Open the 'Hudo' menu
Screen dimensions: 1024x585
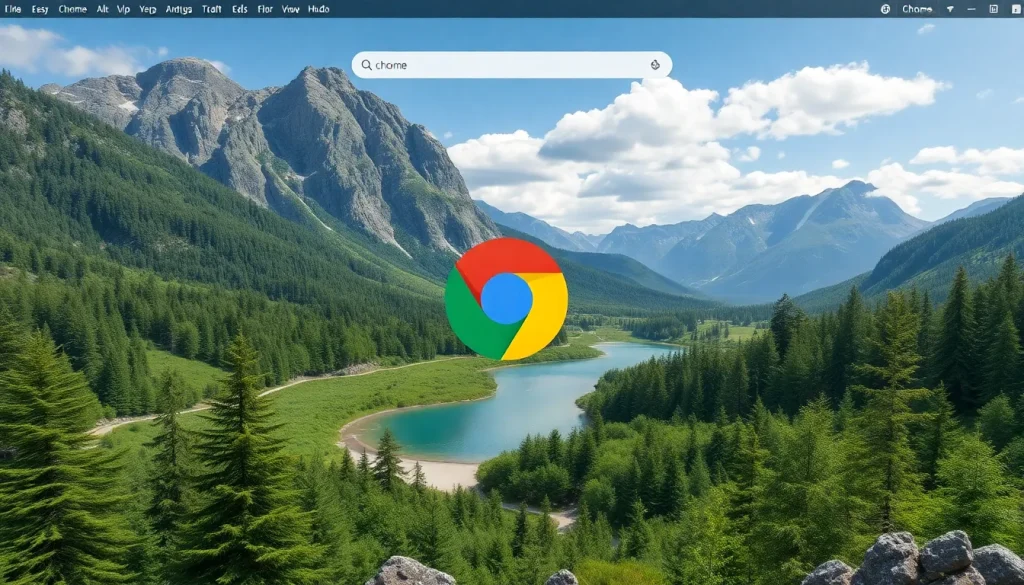[319, 9]
